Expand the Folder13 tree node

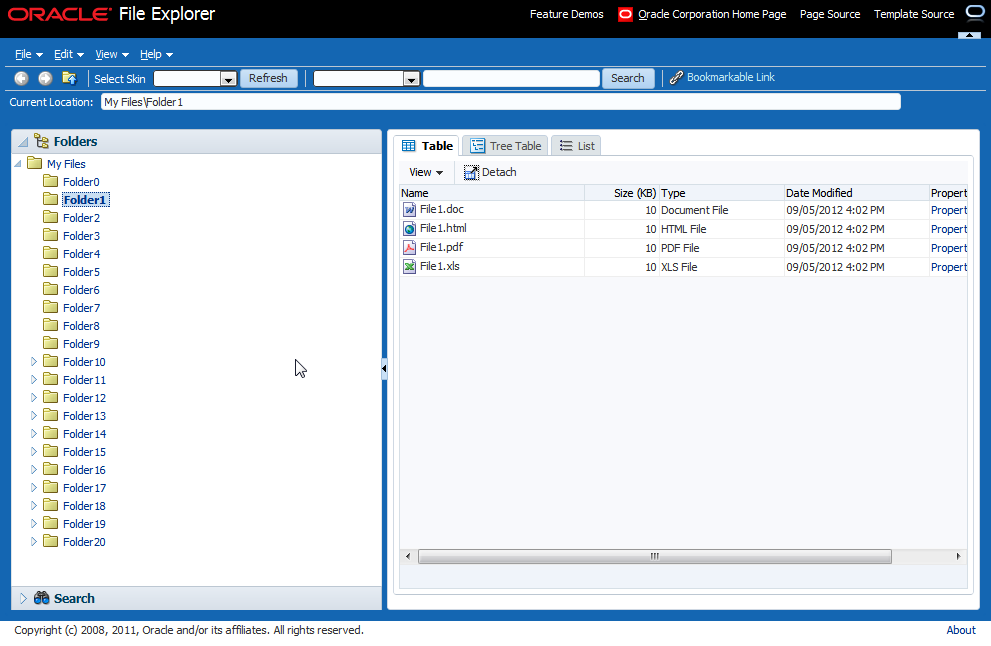pos(34,415)
